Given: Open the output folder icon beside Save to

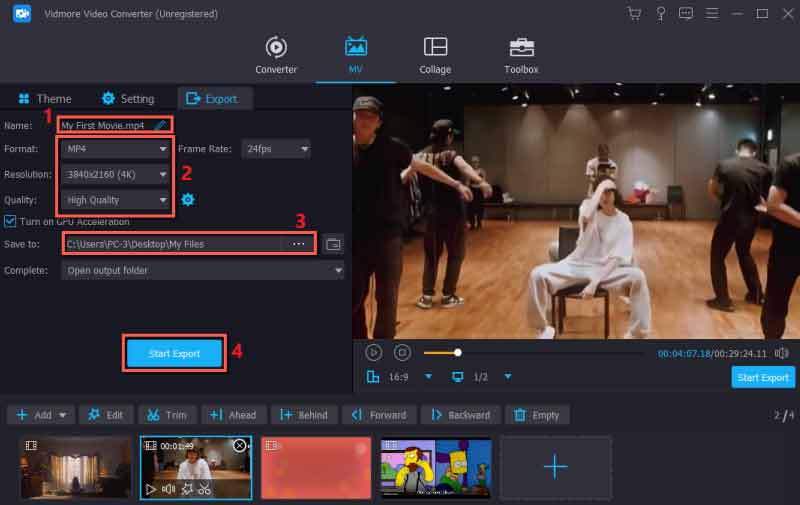Looking at the screenshot, I should 334,243.
